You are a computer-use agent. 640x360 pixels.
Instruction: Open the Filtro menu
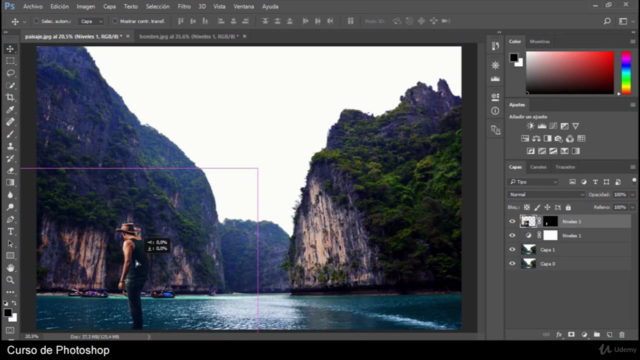click(184, 7)
